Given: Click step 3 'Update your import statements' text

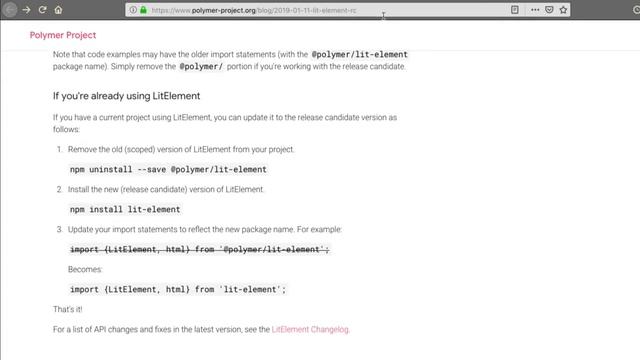Looking at the screenshot, I should pos(205,229).
